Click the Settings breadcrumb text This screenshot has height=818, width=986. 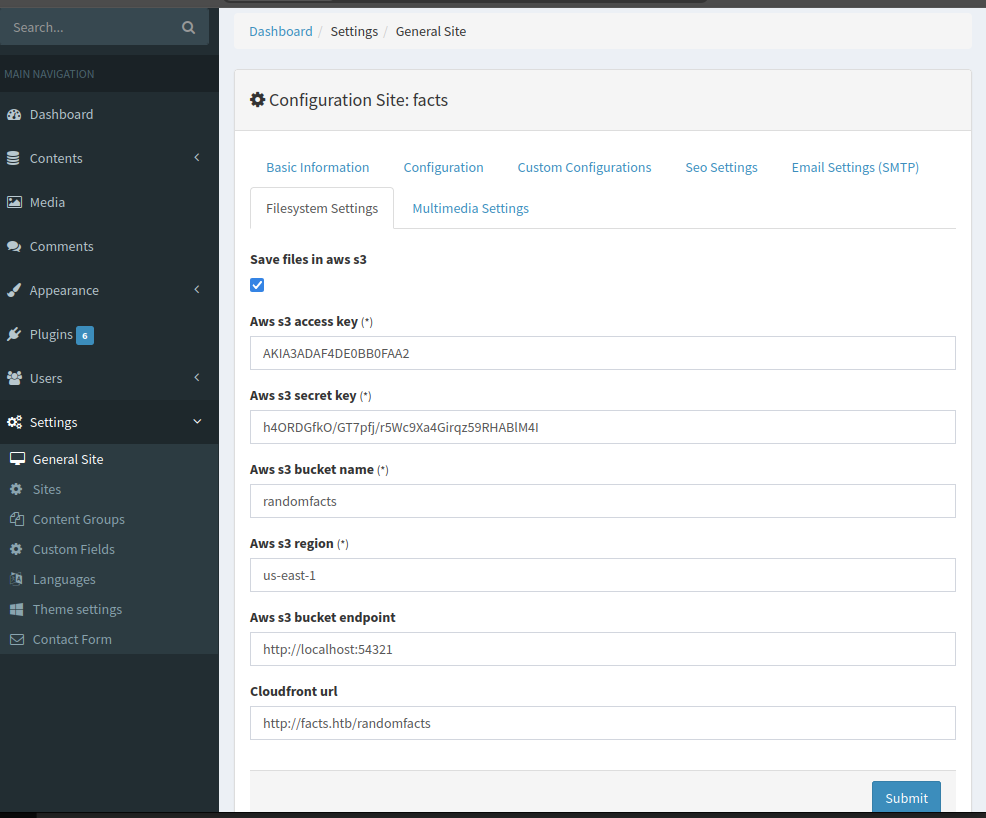pos(354,31)
